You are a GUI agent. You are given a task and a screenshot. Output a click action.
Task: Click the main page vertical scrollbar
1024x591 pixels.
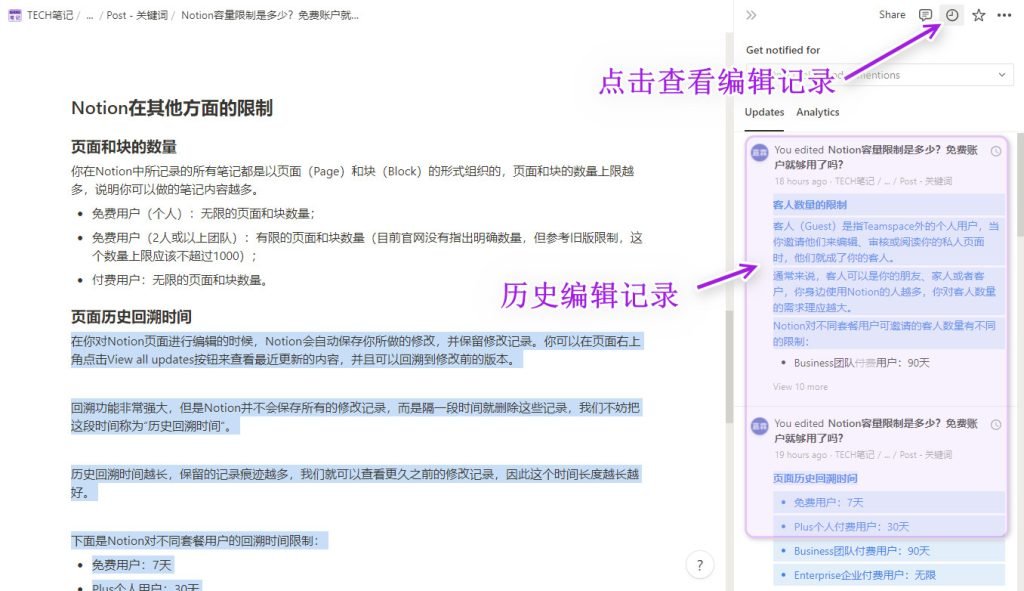[x=729, y=366]
